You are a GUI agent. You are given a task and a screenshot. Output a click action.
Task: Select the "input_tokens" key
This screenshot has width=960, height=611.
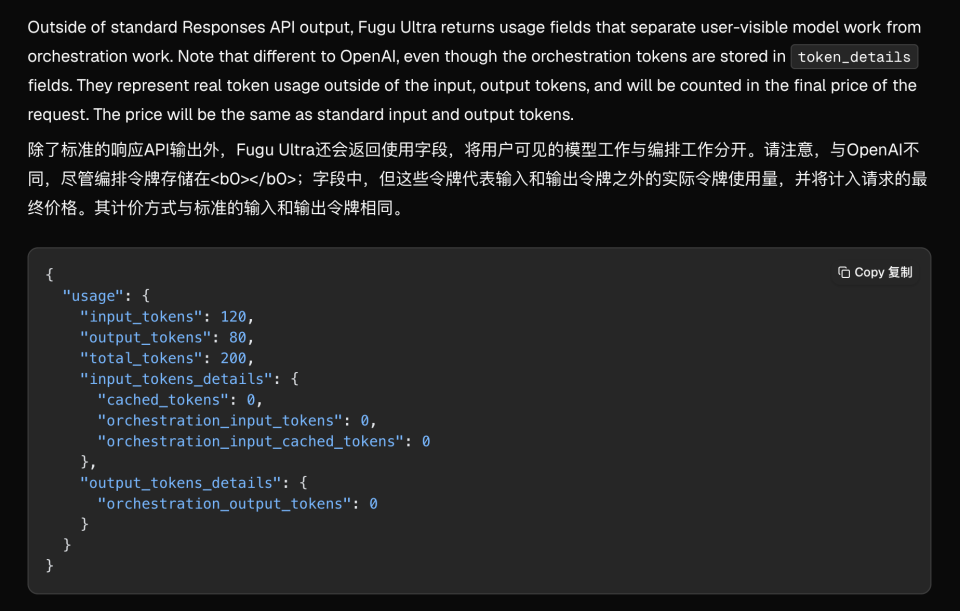click(x=141, y=317)
